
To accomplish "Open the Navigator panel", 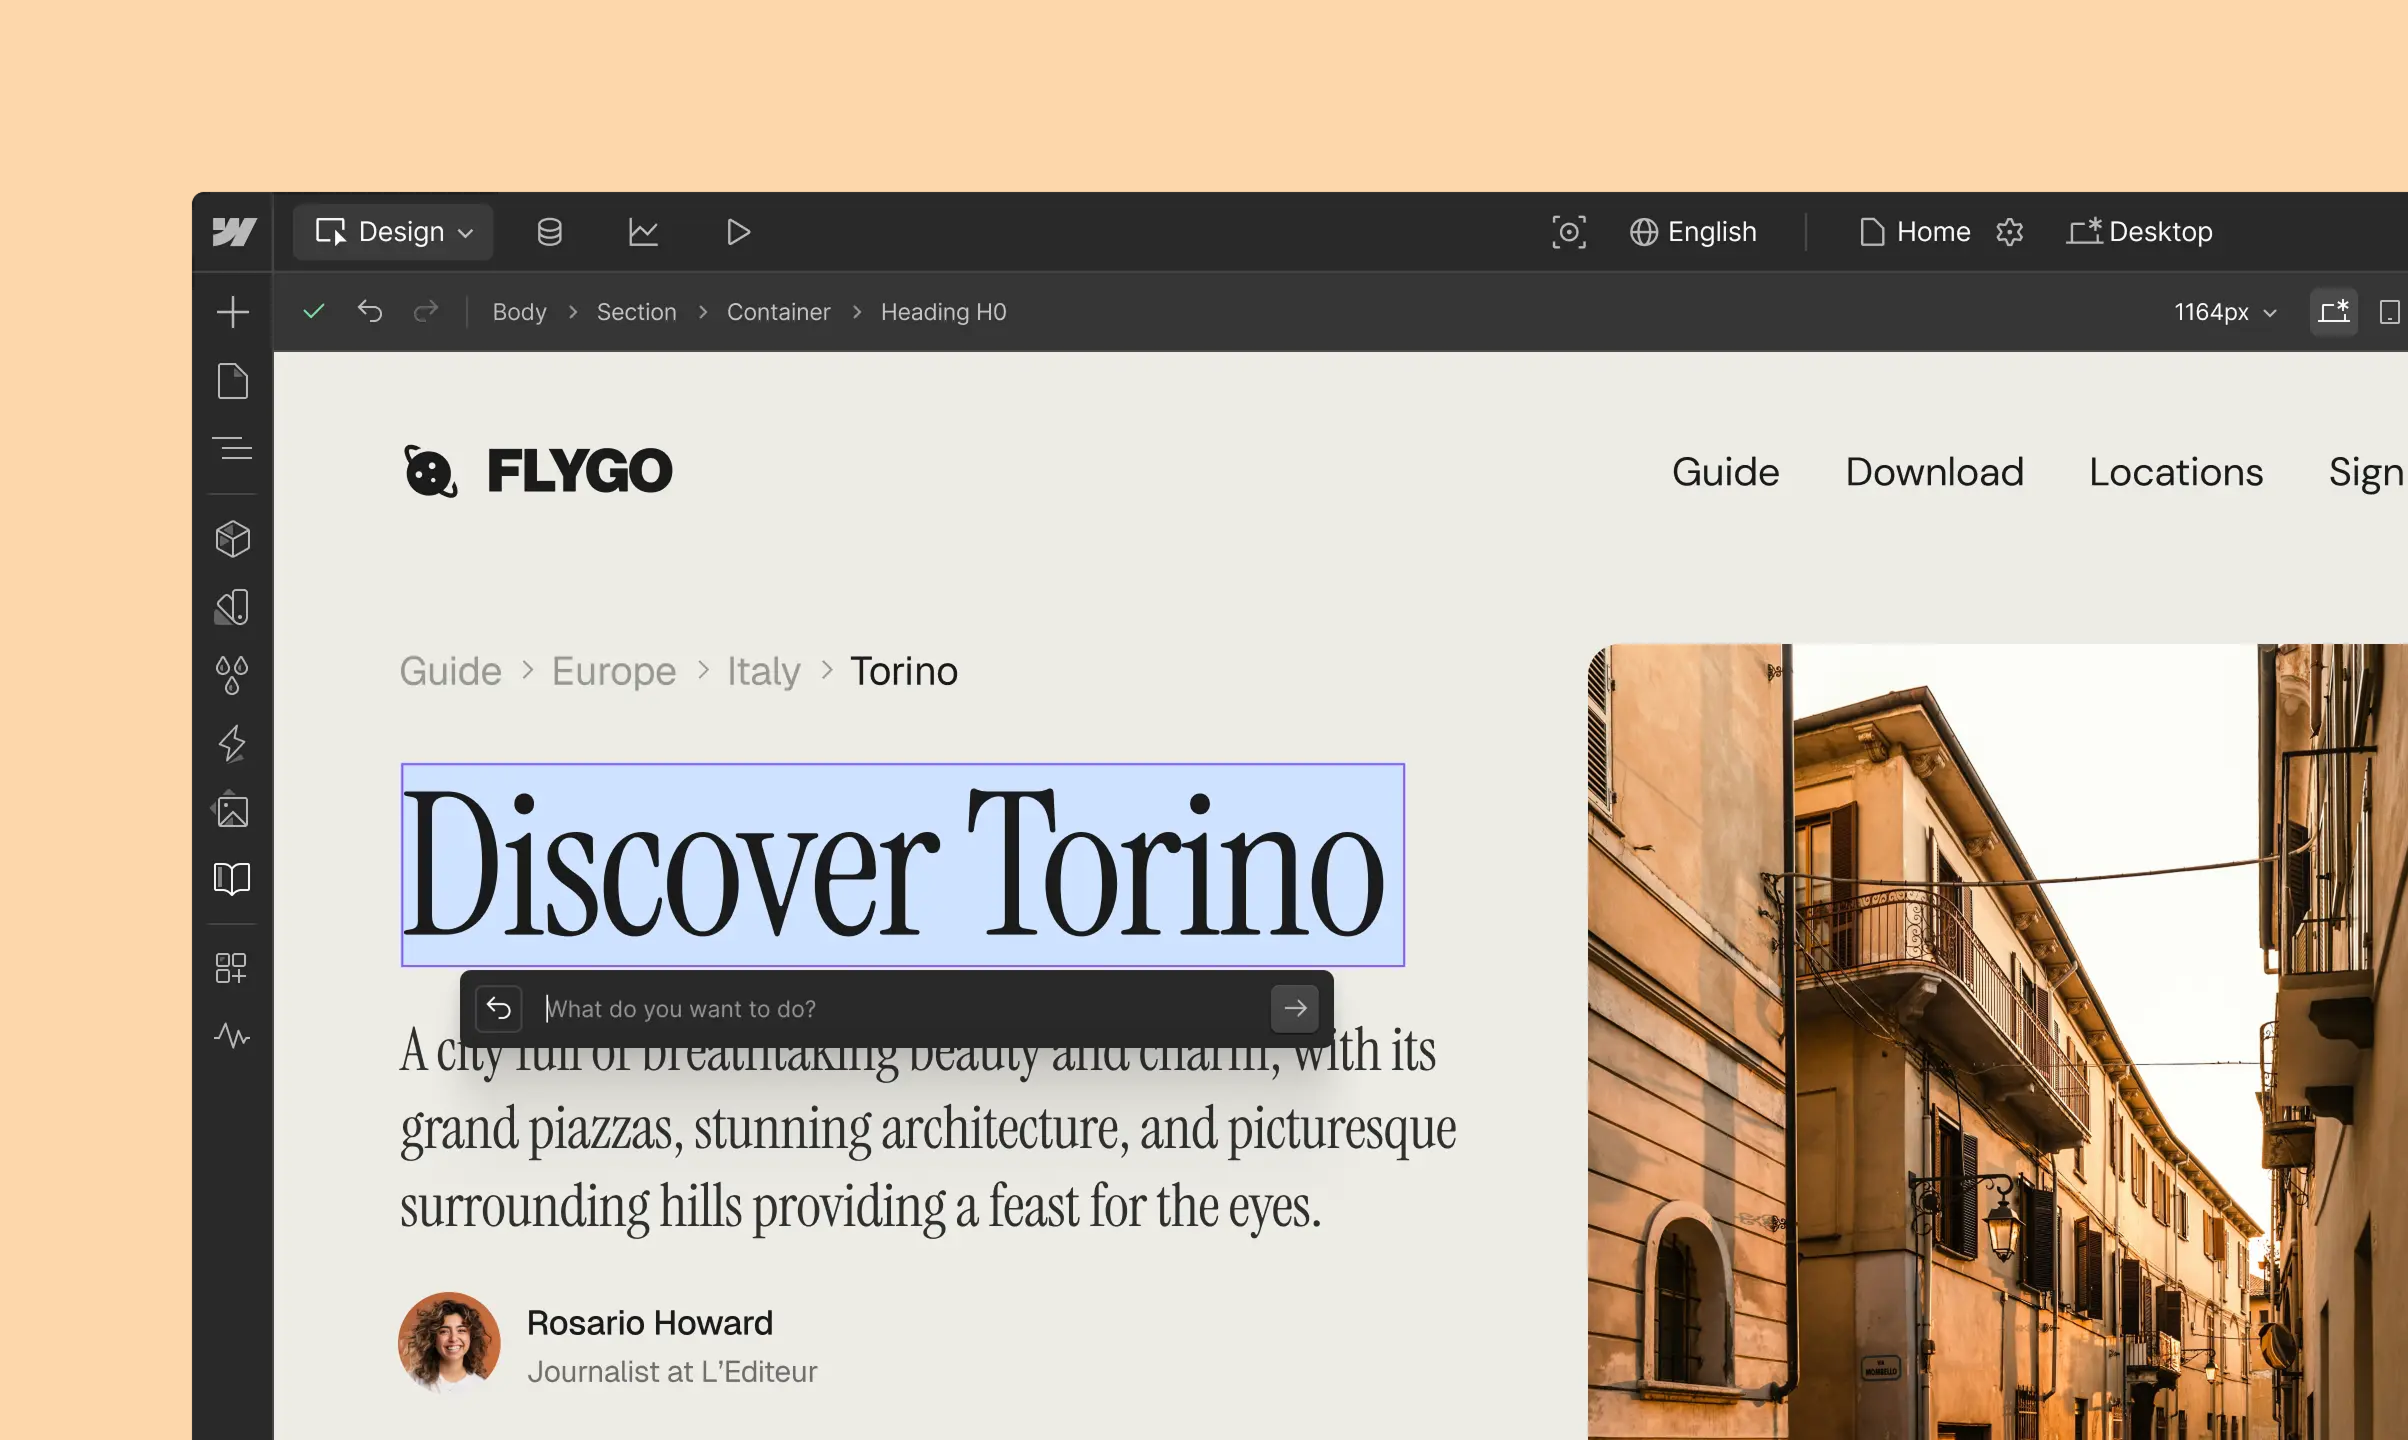I will coord(232,448).
